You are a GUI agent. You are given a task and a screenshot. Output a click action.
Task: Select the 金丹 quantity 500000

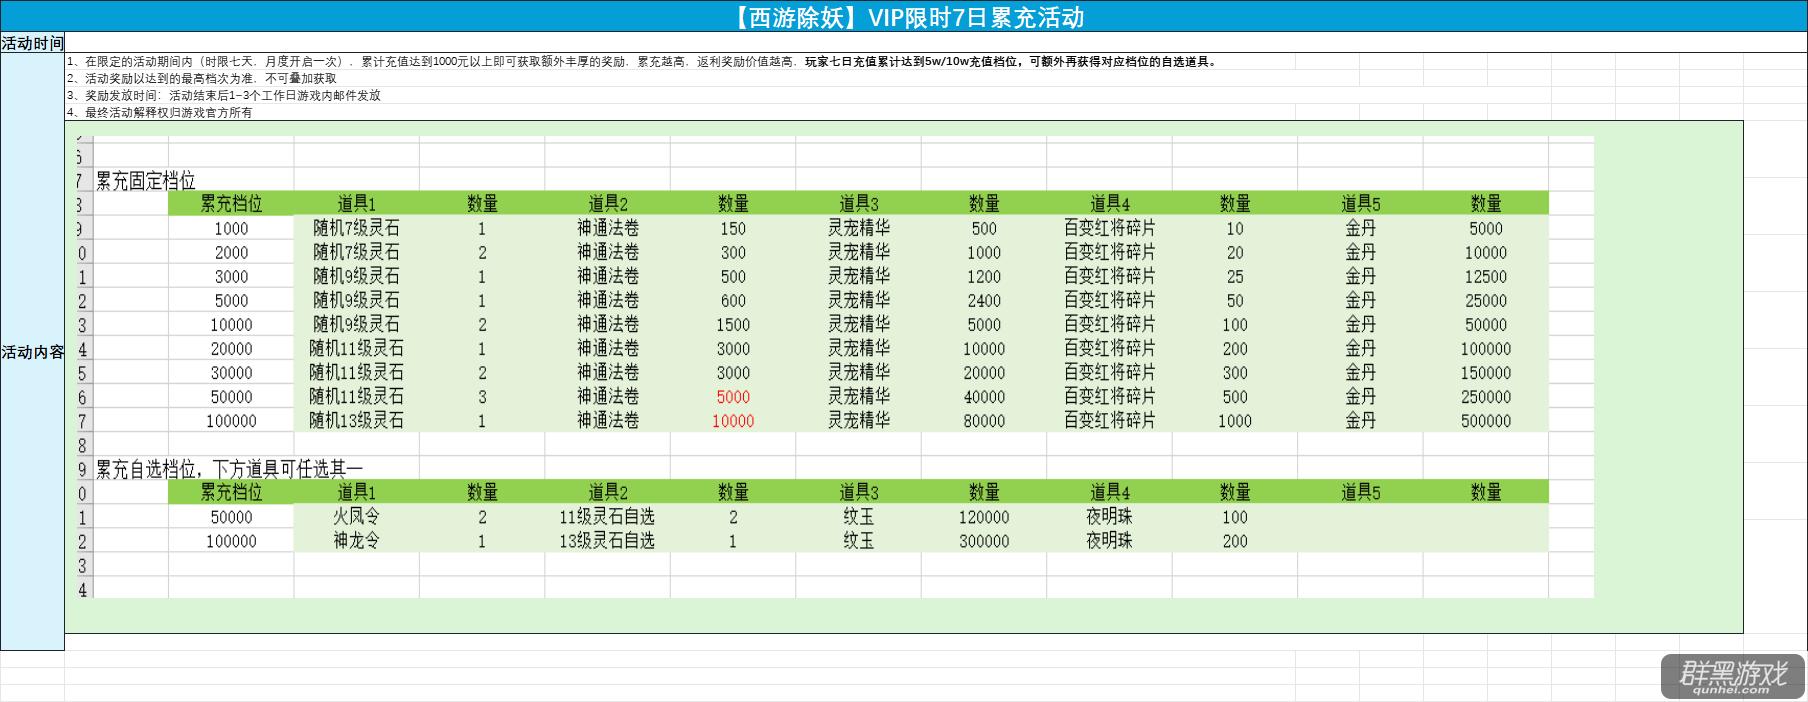pos(1486,420)
